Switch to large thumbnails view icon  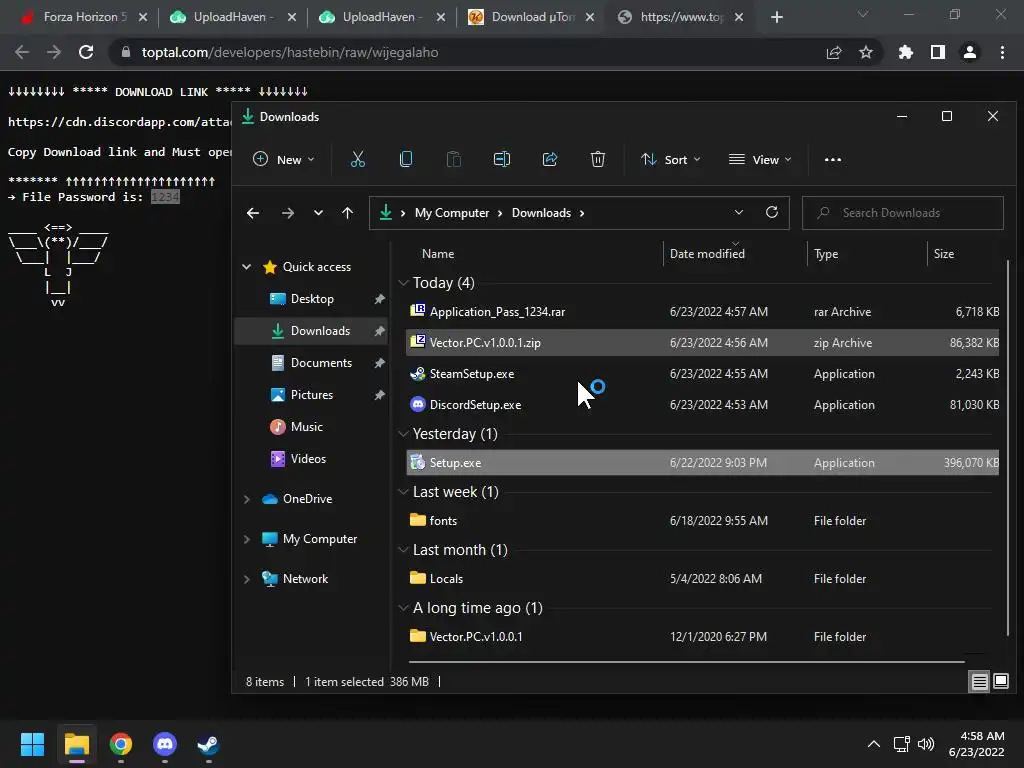pyautogui.click(x=1000, y=682)
